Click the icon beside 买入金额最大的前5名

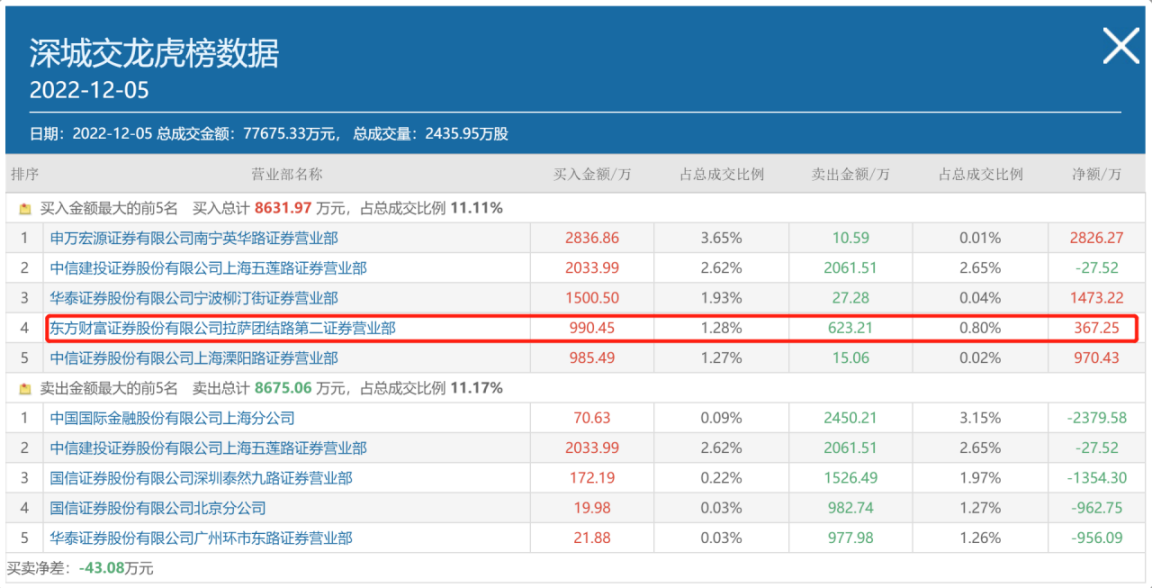coord(25,209)
